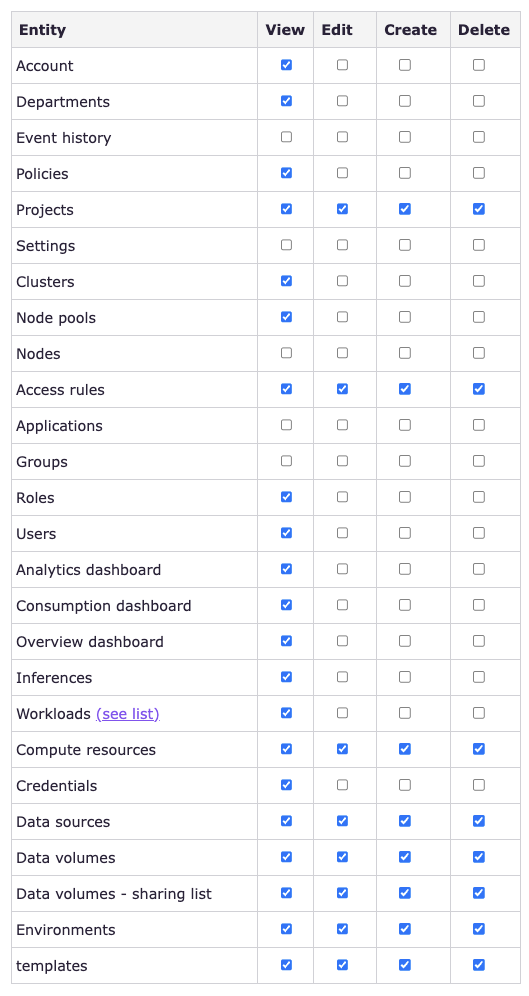
Task: Uncheck View for Analytics dashboard
Action: [286, 569]
